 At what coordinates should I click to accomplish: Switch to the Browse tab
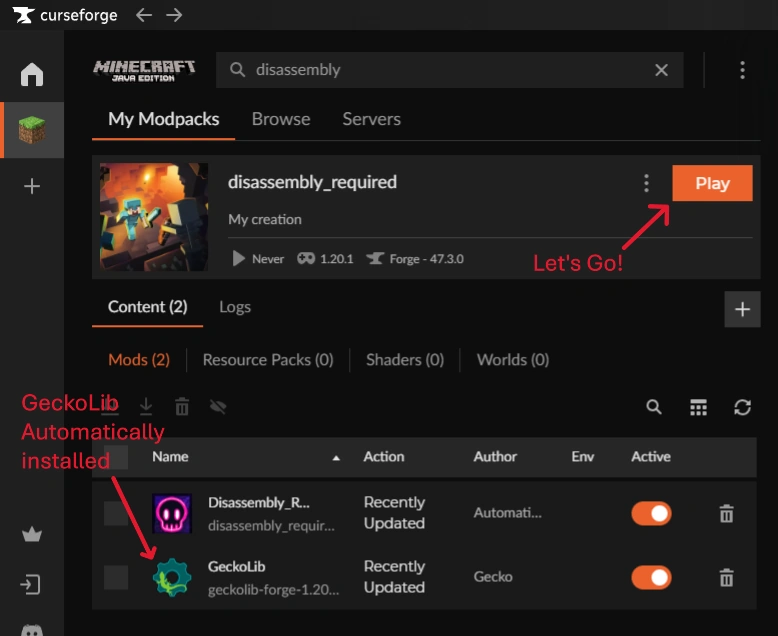[281, 119]
